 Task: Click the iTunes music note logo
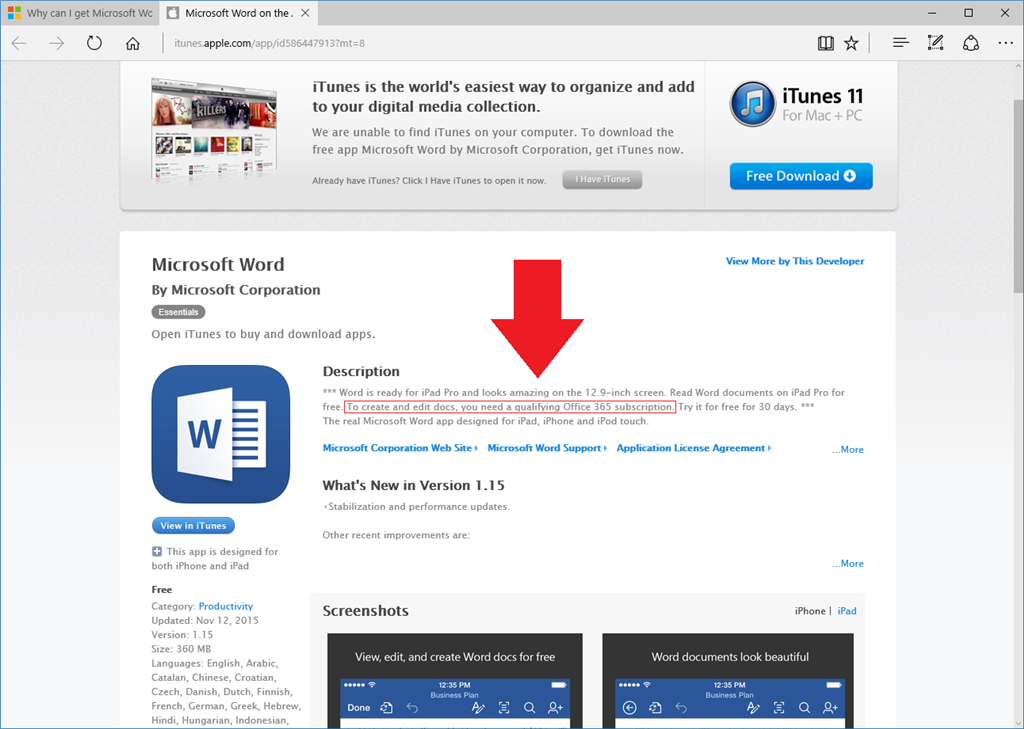753,104
